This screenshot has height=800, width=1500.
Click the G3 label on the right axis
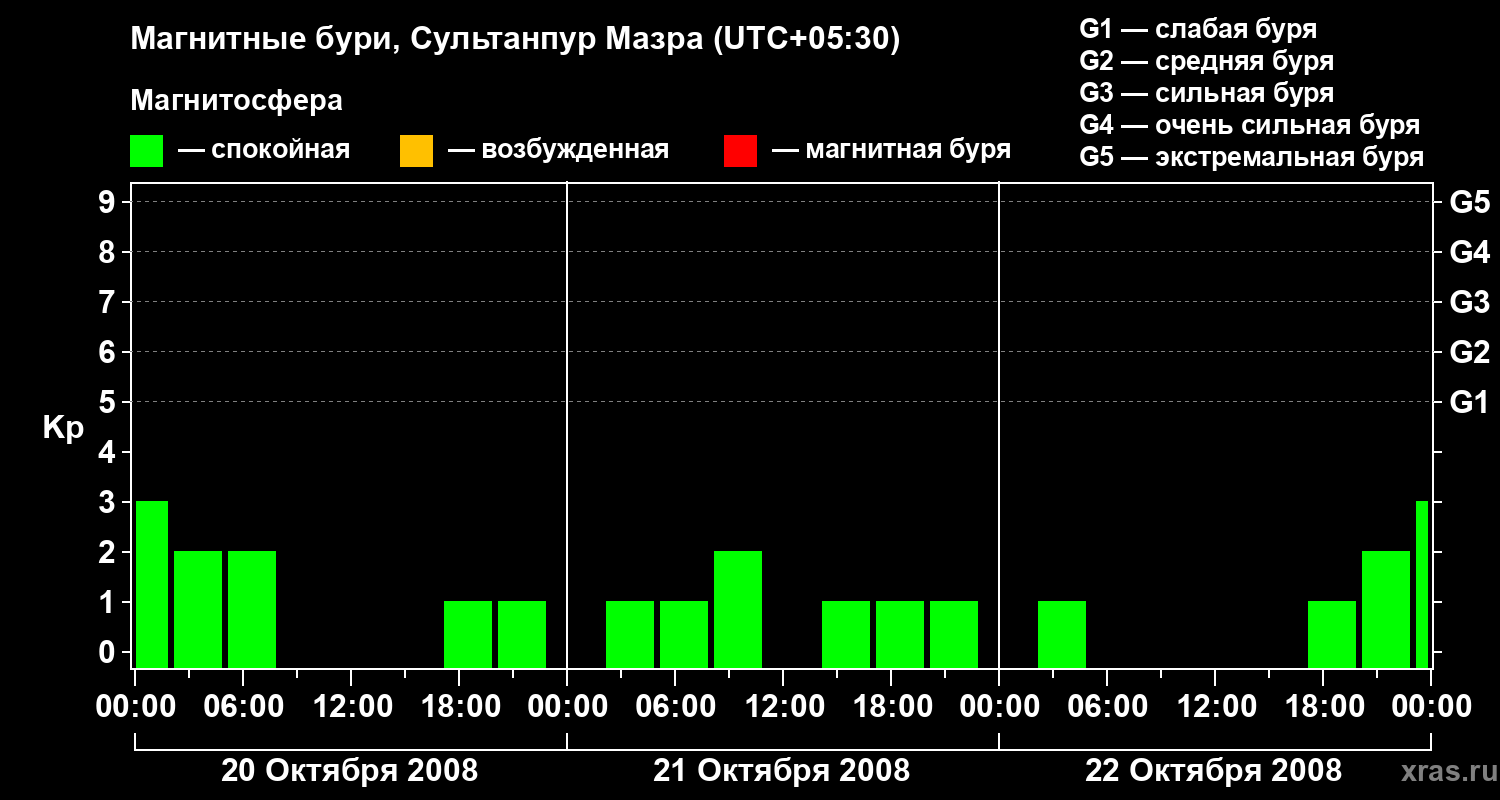1470,303
